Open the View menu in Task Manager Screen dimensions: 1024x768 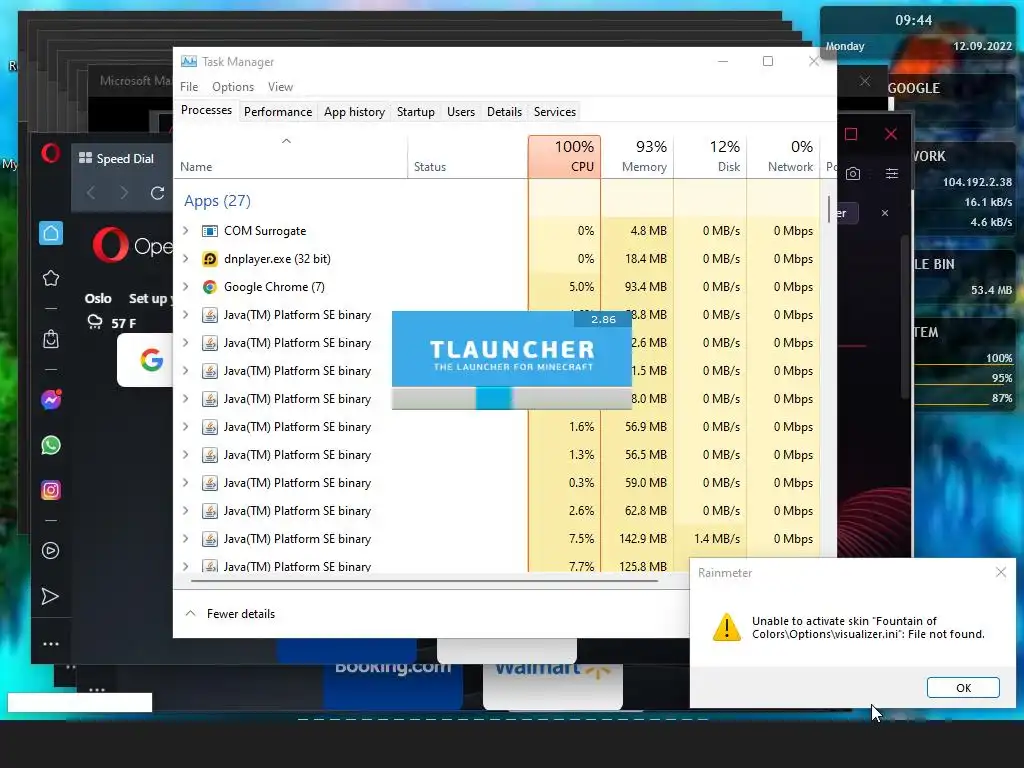[280, 87]
